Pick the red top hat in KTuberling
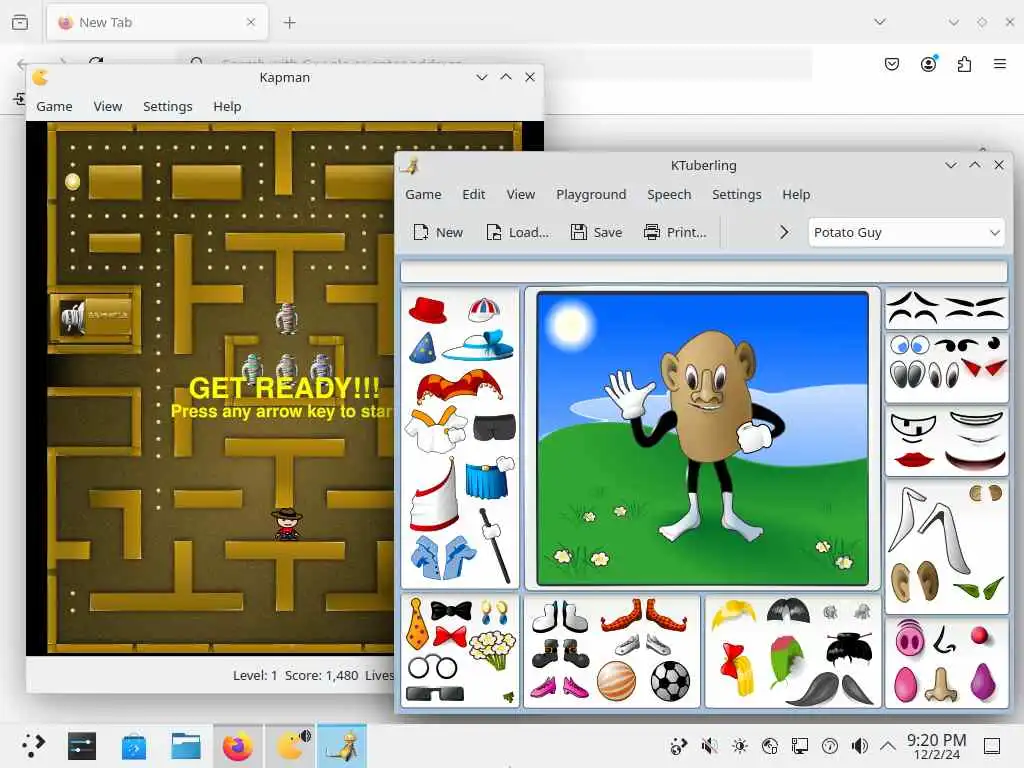 click(428, 310)
